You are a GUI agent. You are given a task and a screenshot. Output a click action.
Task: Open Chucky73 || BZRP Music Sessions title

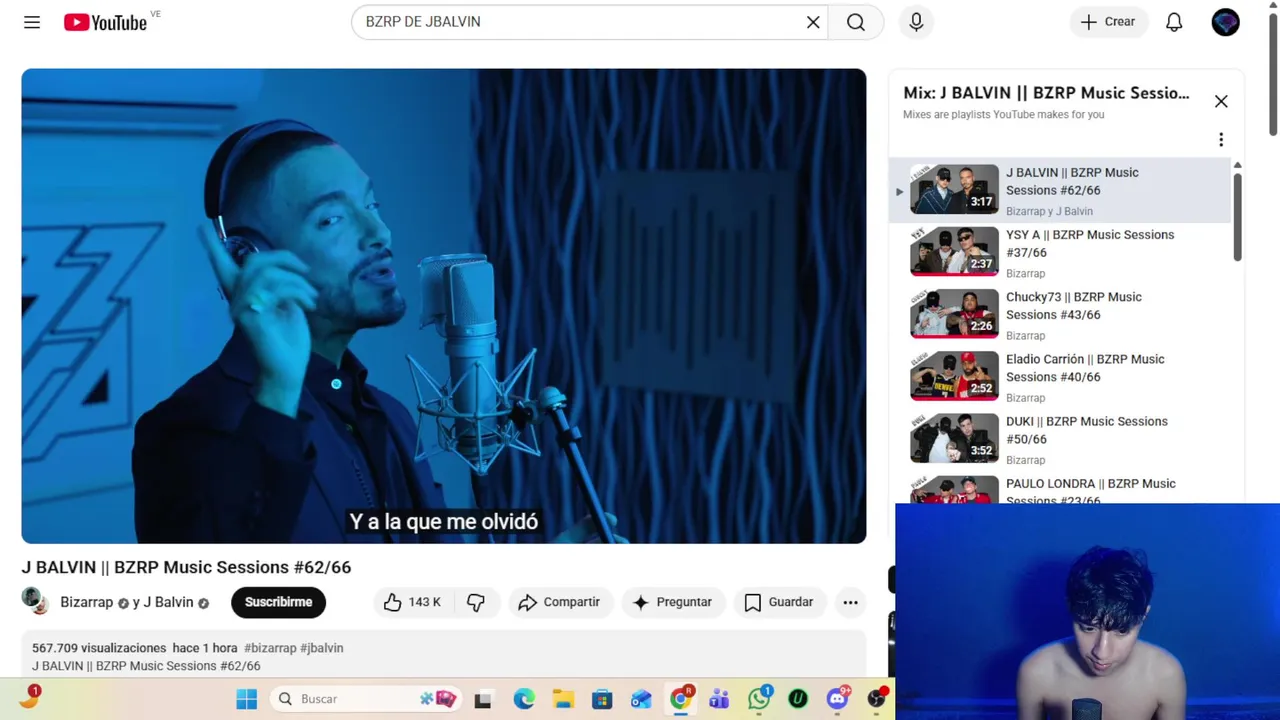coord(1074,306)
